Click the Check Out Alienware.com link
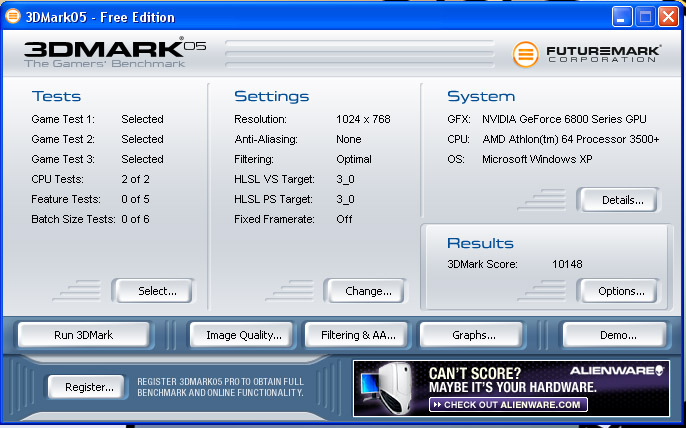 [x=508, y=405]
